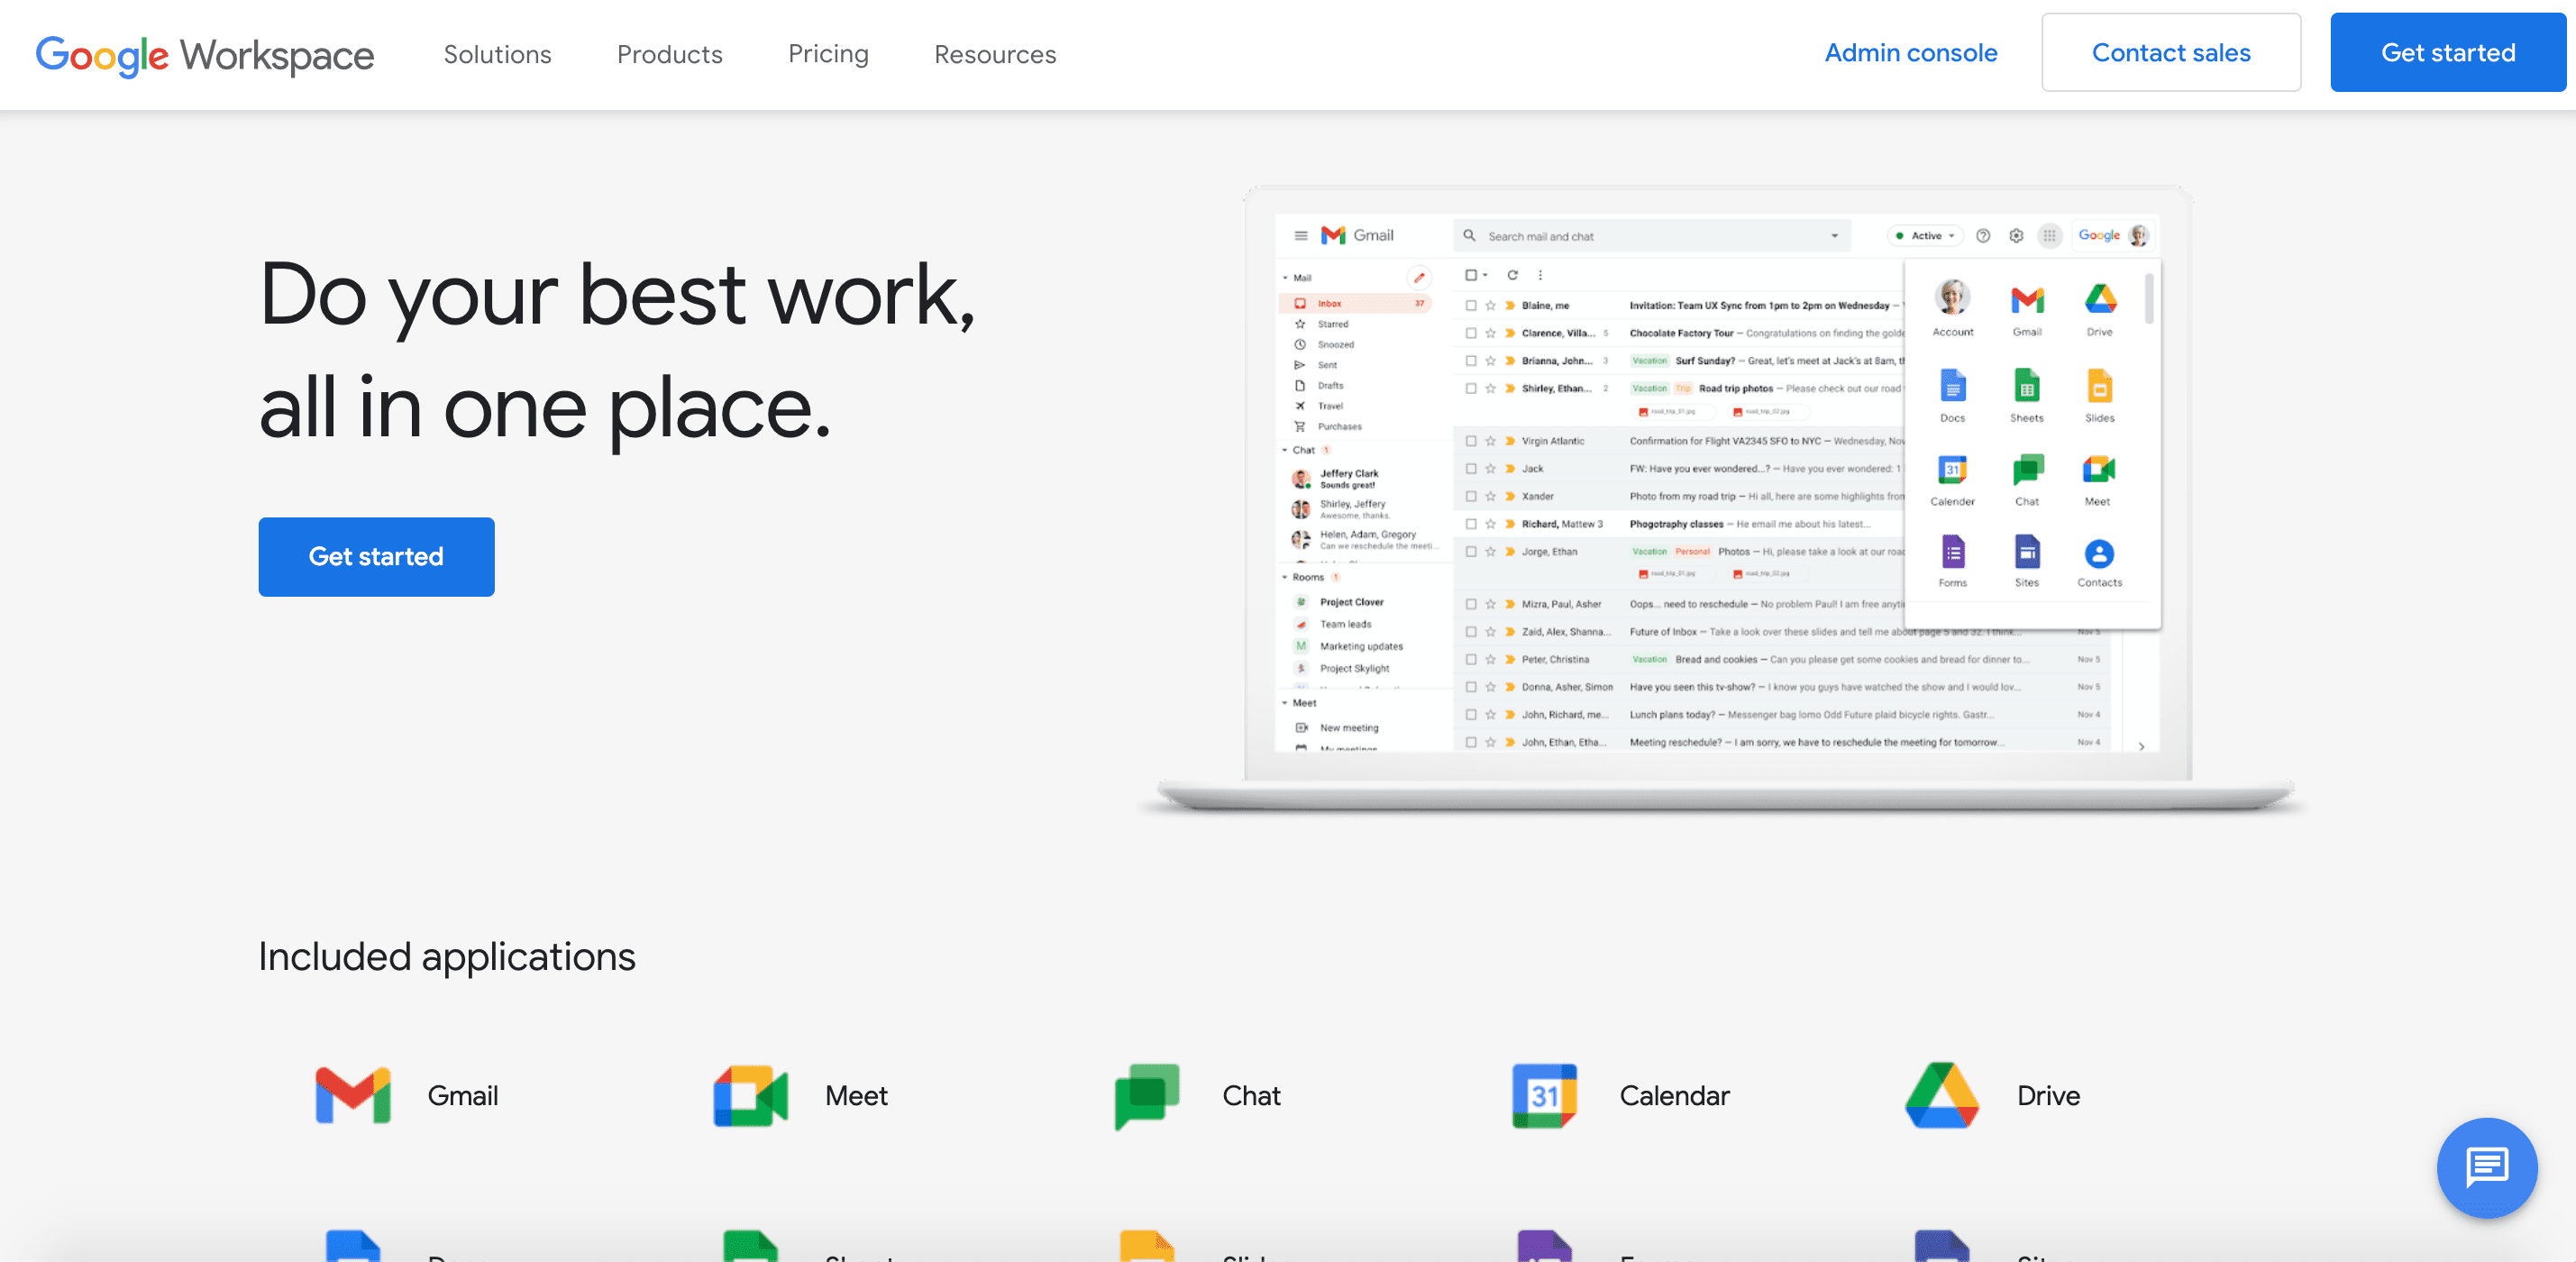Open the Products menu
2576x1262 pixels.
coord(669,54)
